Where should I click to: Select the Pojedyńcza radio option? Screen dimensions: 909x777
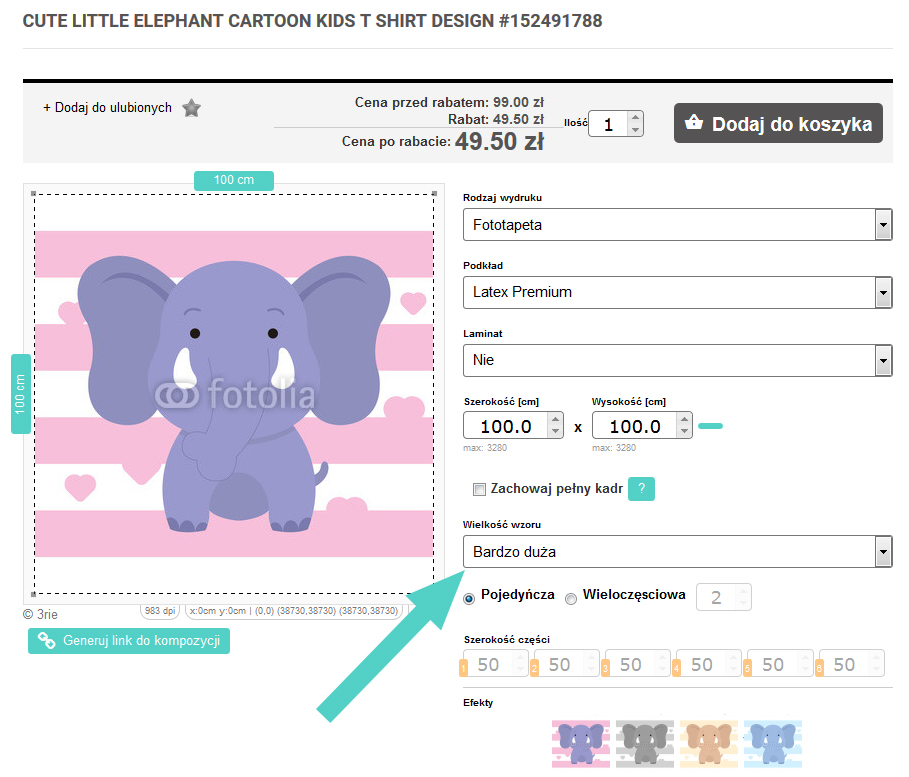tap(469, 598)
